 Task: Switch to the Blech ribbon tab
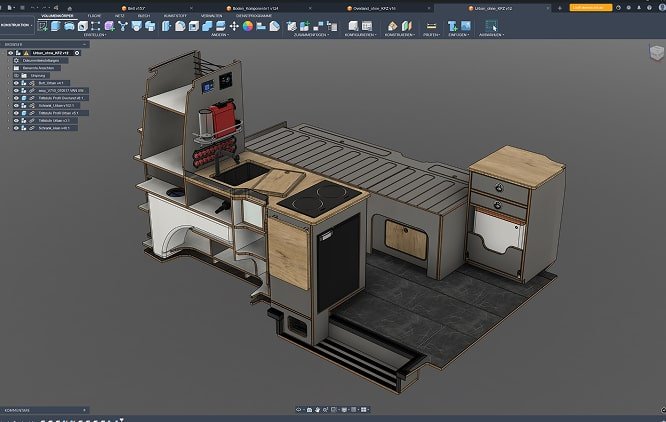[x=144, y=17]
